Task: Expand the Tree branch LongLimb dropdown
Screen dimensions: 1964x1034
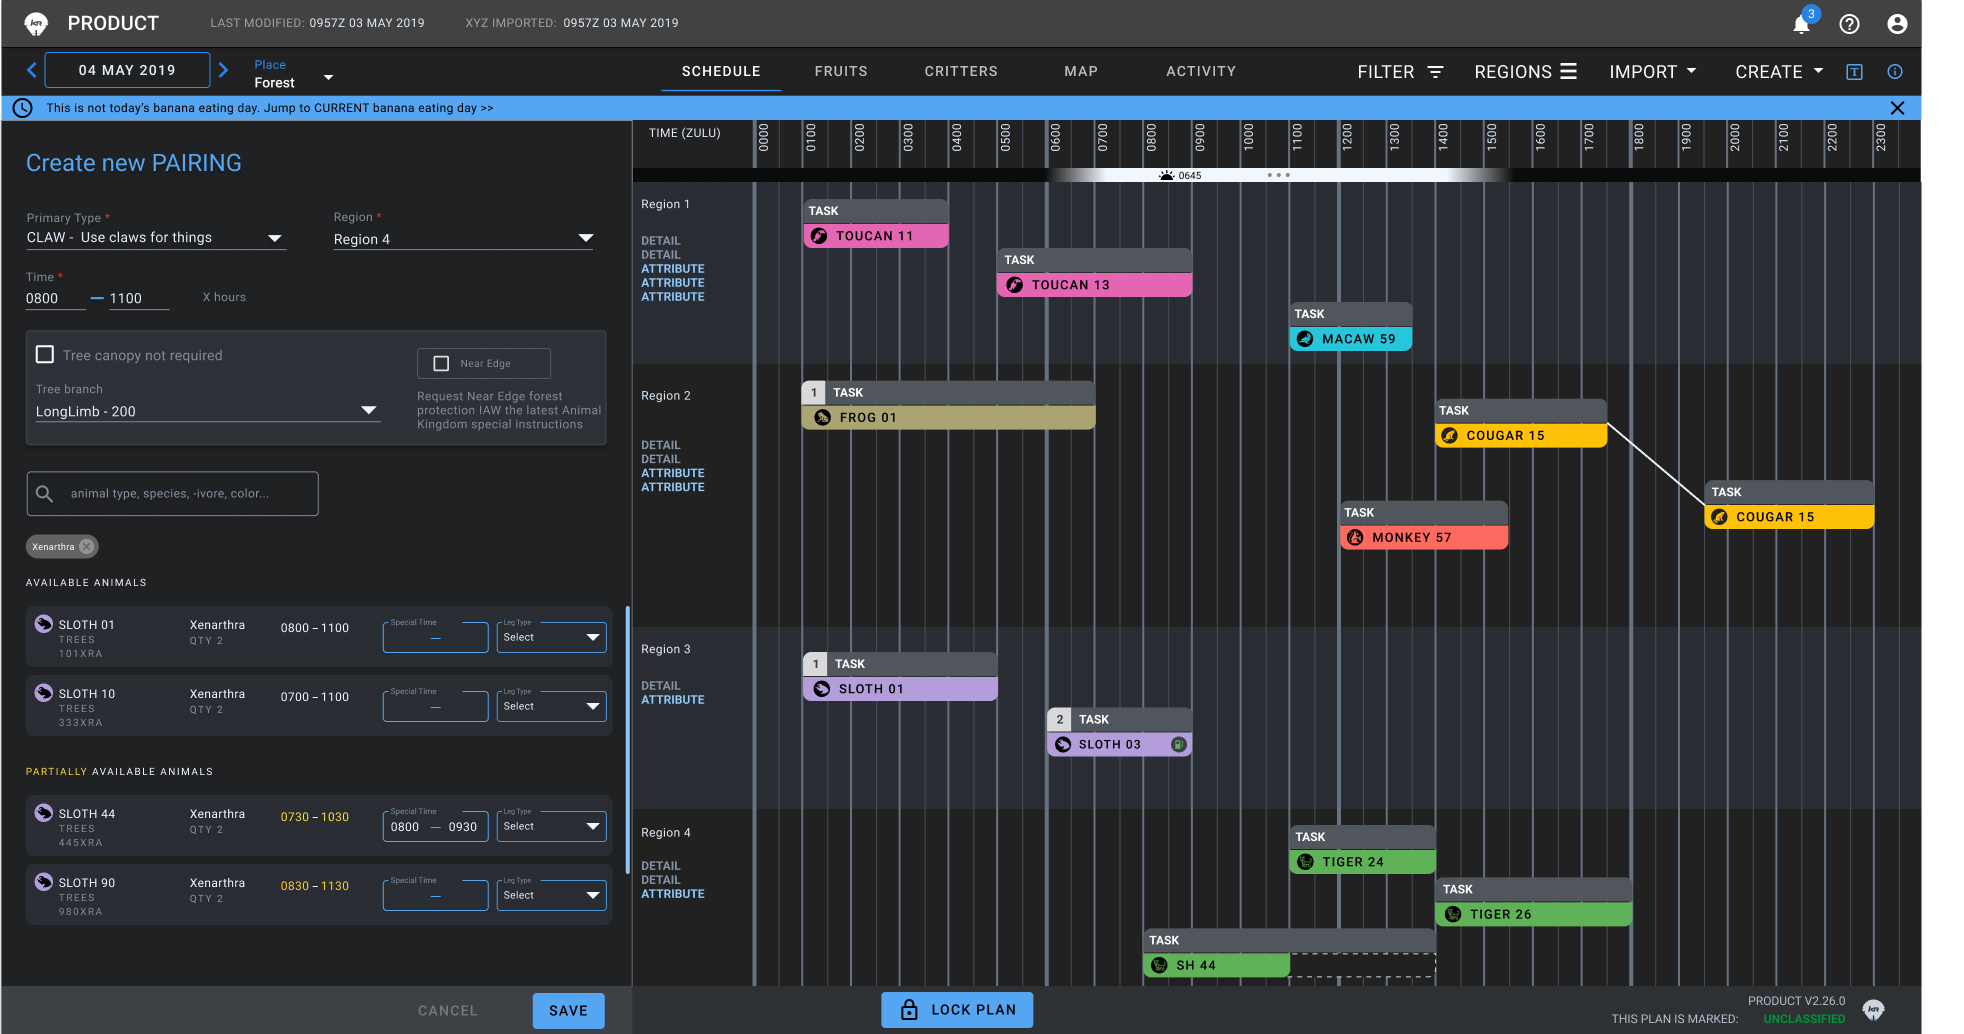Action: pos(207,411)
